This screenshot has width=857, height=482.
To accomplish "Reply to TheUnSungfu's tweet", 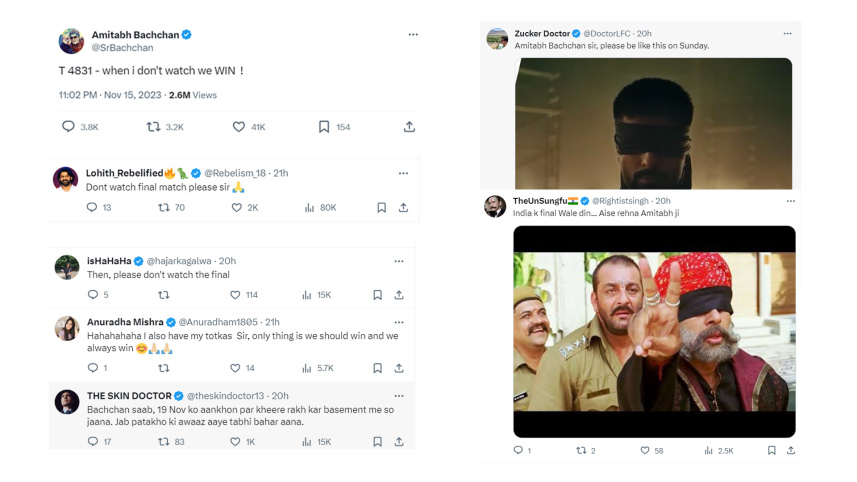I will point(518,451).
